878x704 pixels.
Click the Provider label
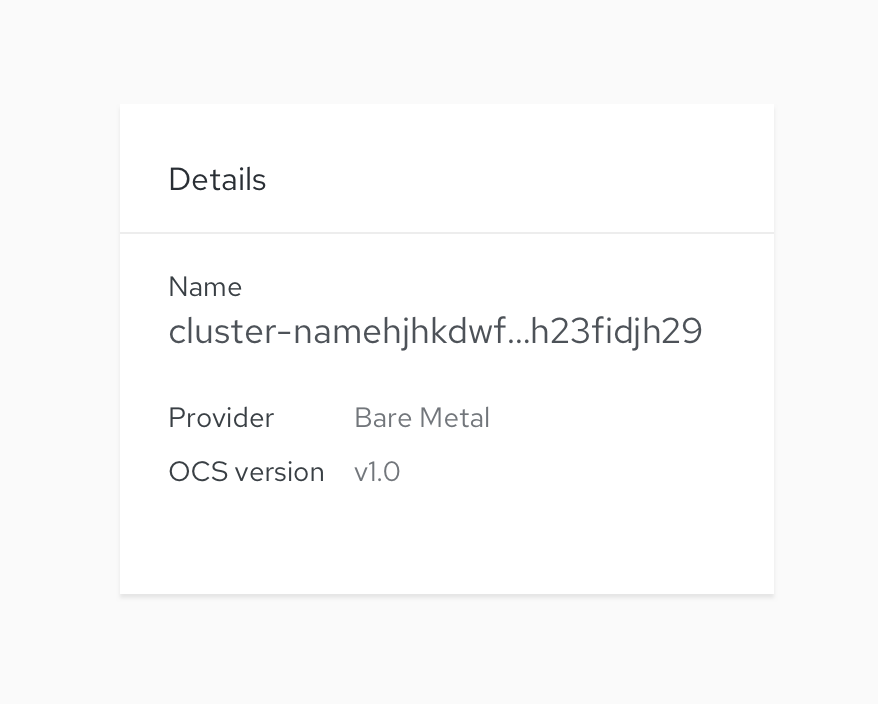[x=221, y=418]
